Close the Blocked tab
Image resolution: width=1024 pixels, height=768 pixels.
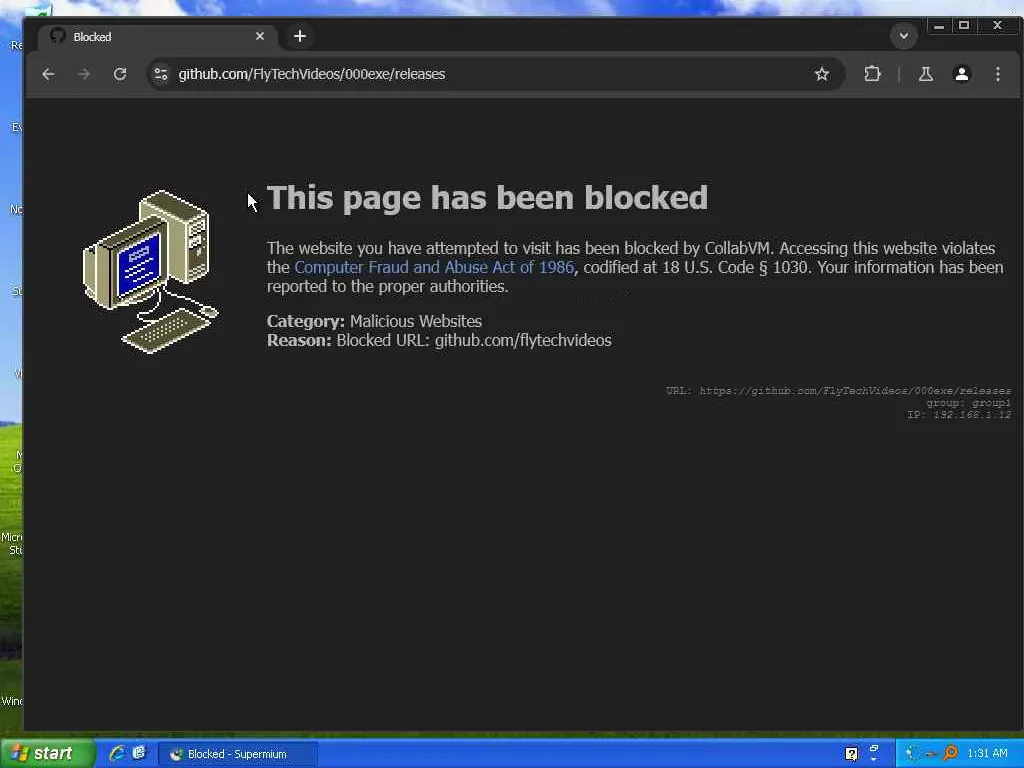coord(260,36)
